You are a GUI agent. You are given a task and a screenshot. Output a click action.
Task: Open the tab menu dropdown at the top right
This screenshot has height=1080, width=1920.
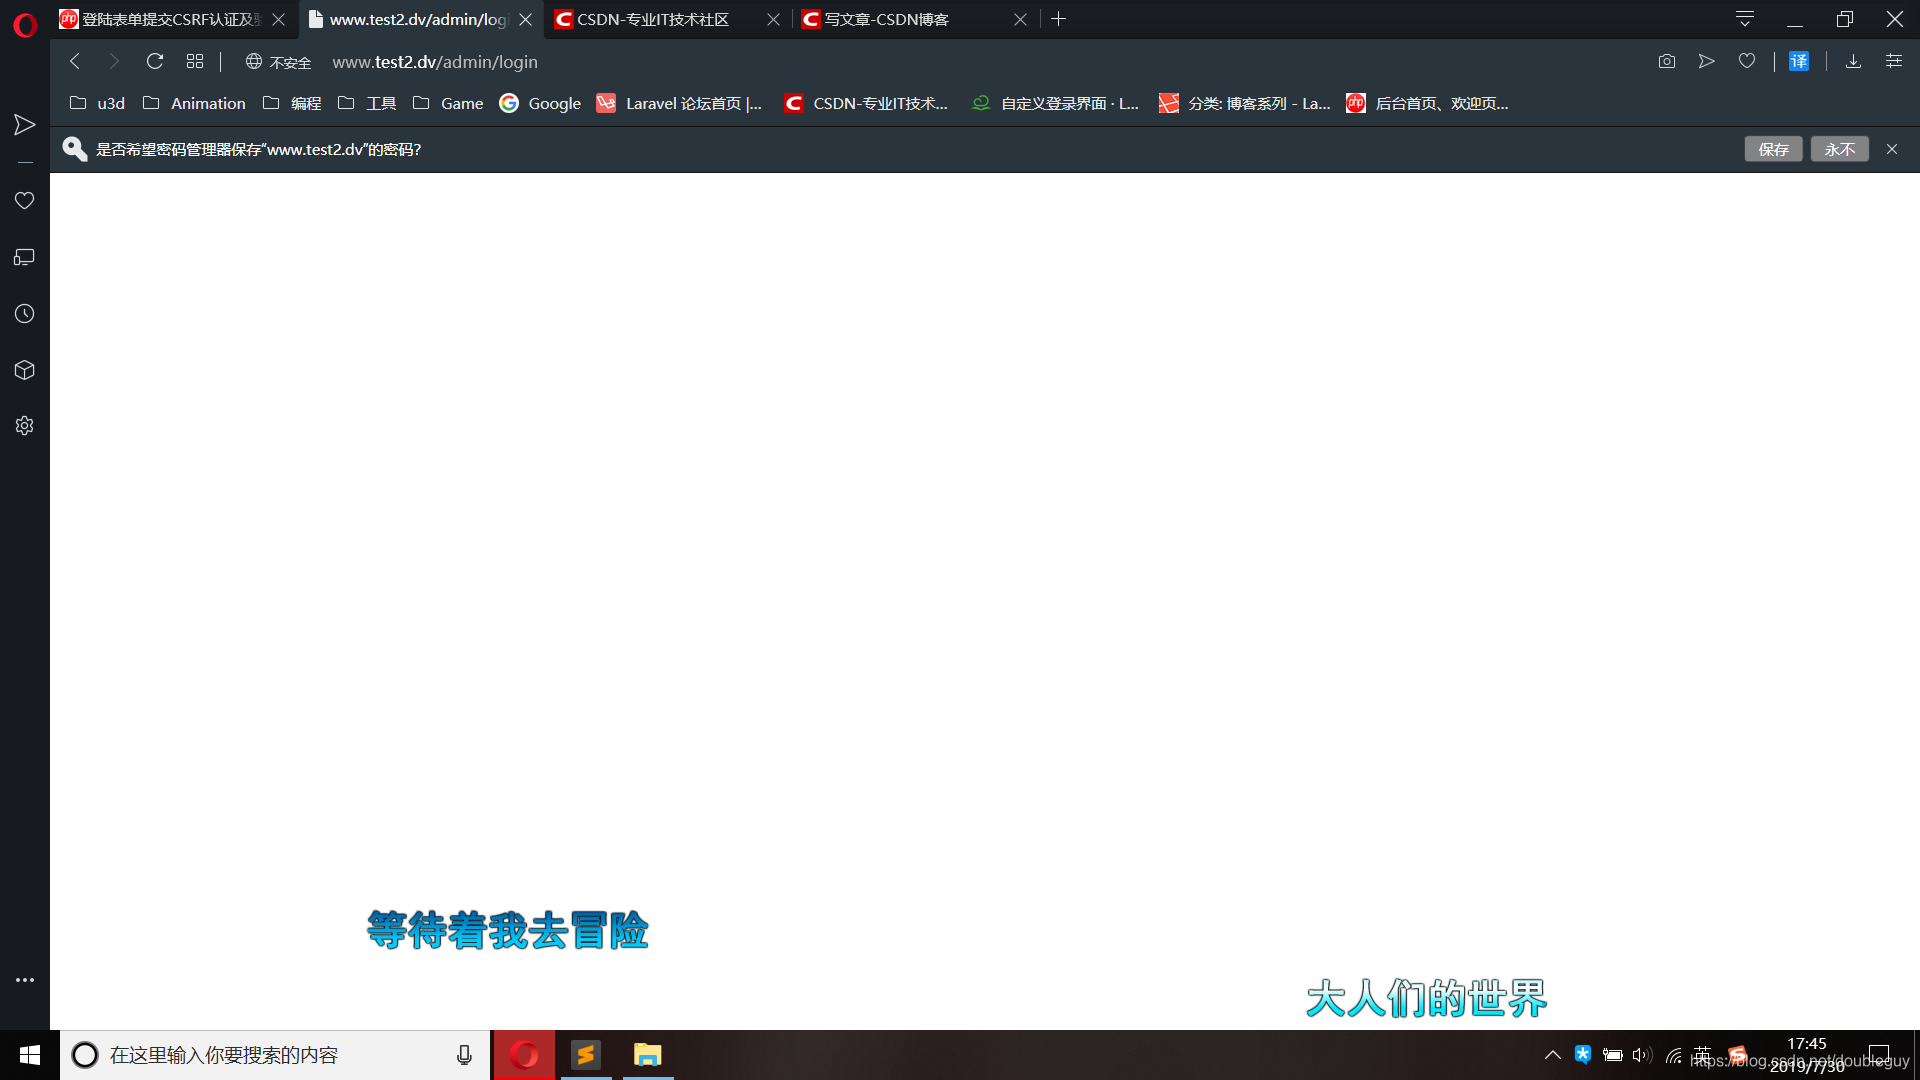tap(1745, 19)
